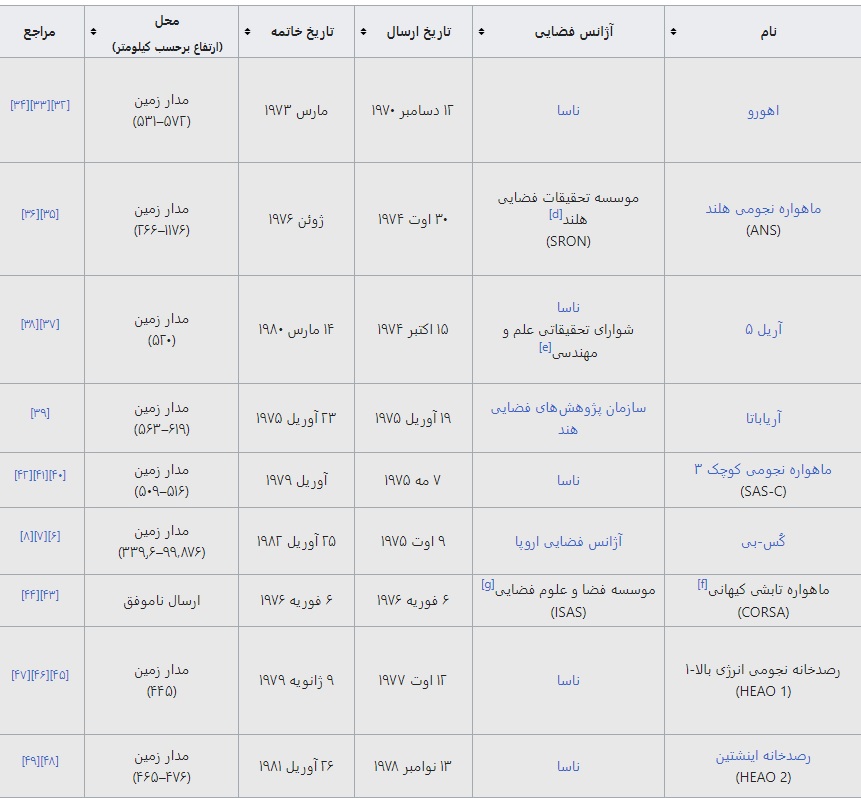Open reference [۴۰] in the SAS-C row
This screenshot has height=798, width=861.
pos(58,475)
